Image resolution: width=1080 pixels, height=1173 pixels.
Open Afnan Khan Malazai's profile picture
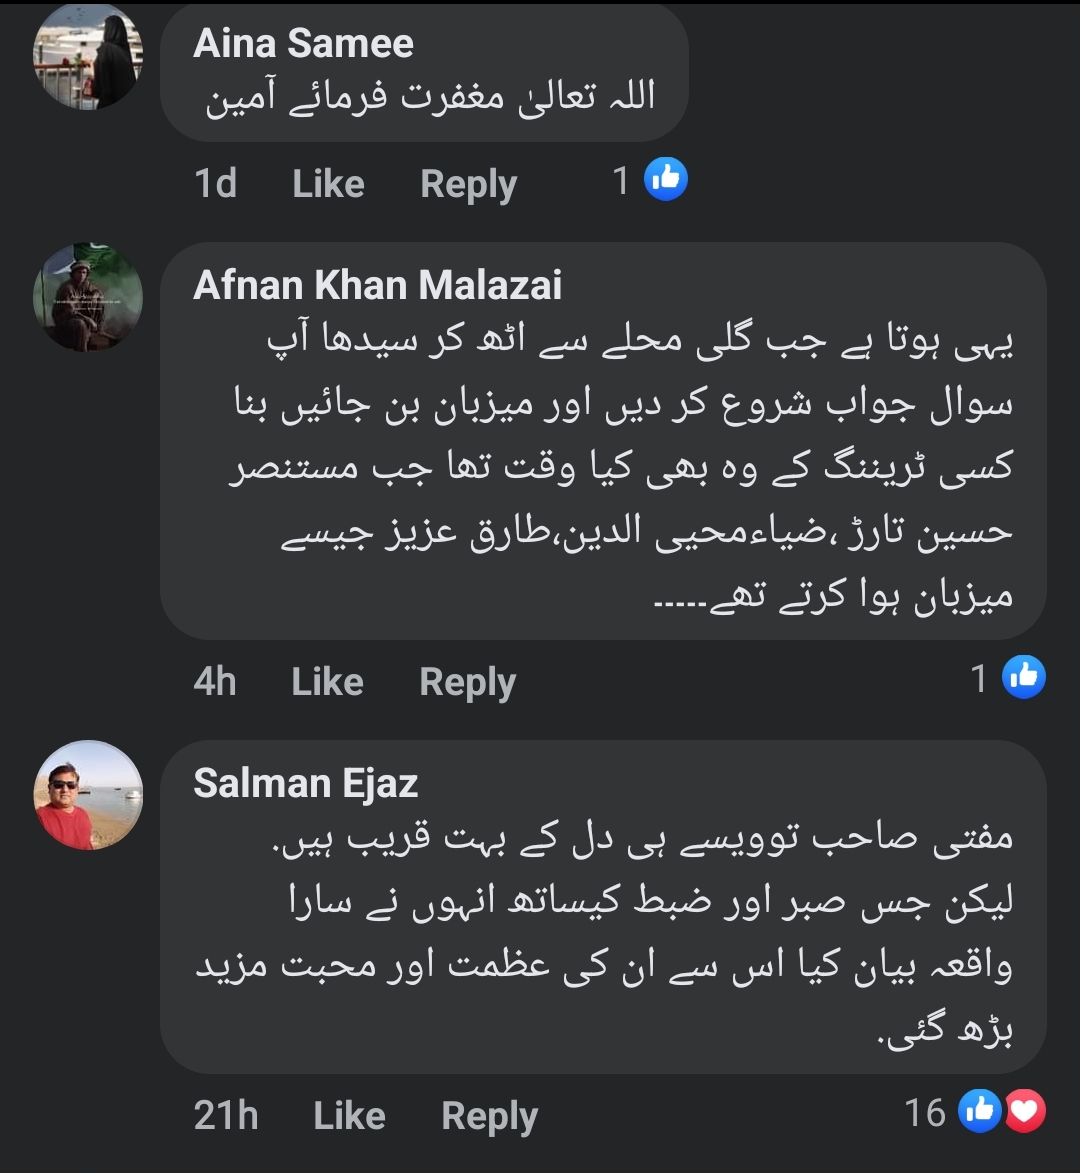click(x=88, y=296)
